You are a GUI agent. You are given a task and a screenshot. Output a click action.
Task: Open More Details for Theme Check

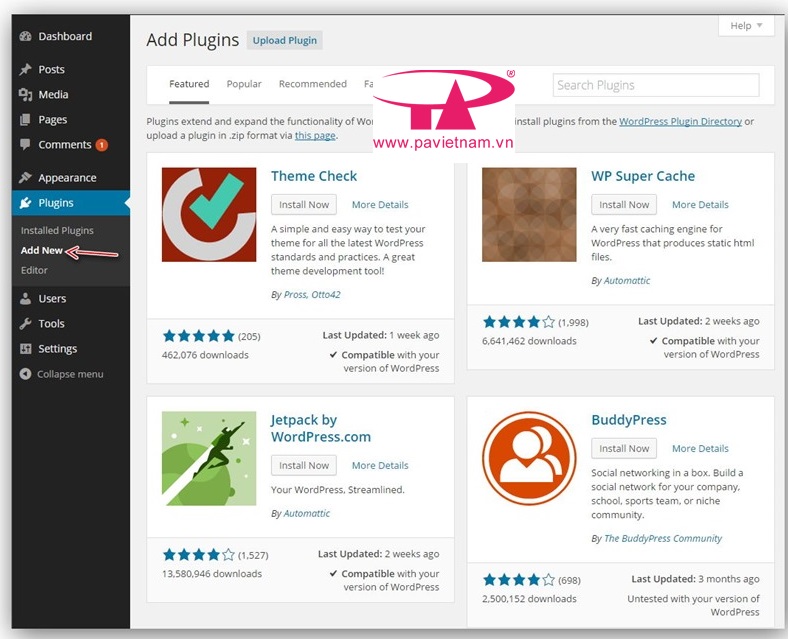pyautogui.click(x=380, y=205)
